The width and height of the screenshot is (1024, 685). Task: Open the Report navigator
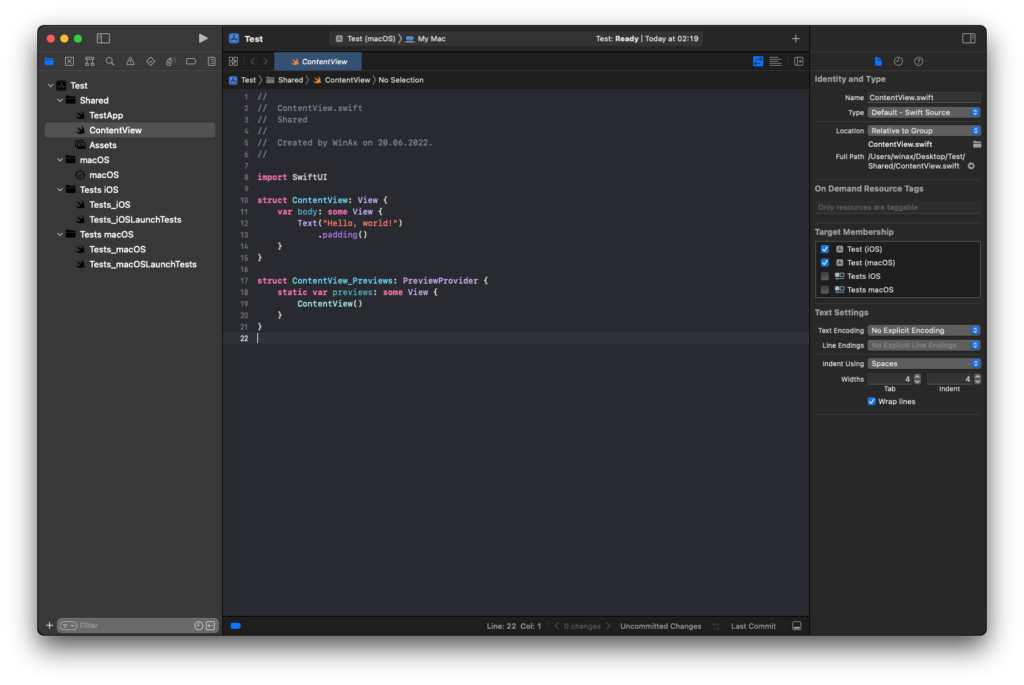(211, 61)
